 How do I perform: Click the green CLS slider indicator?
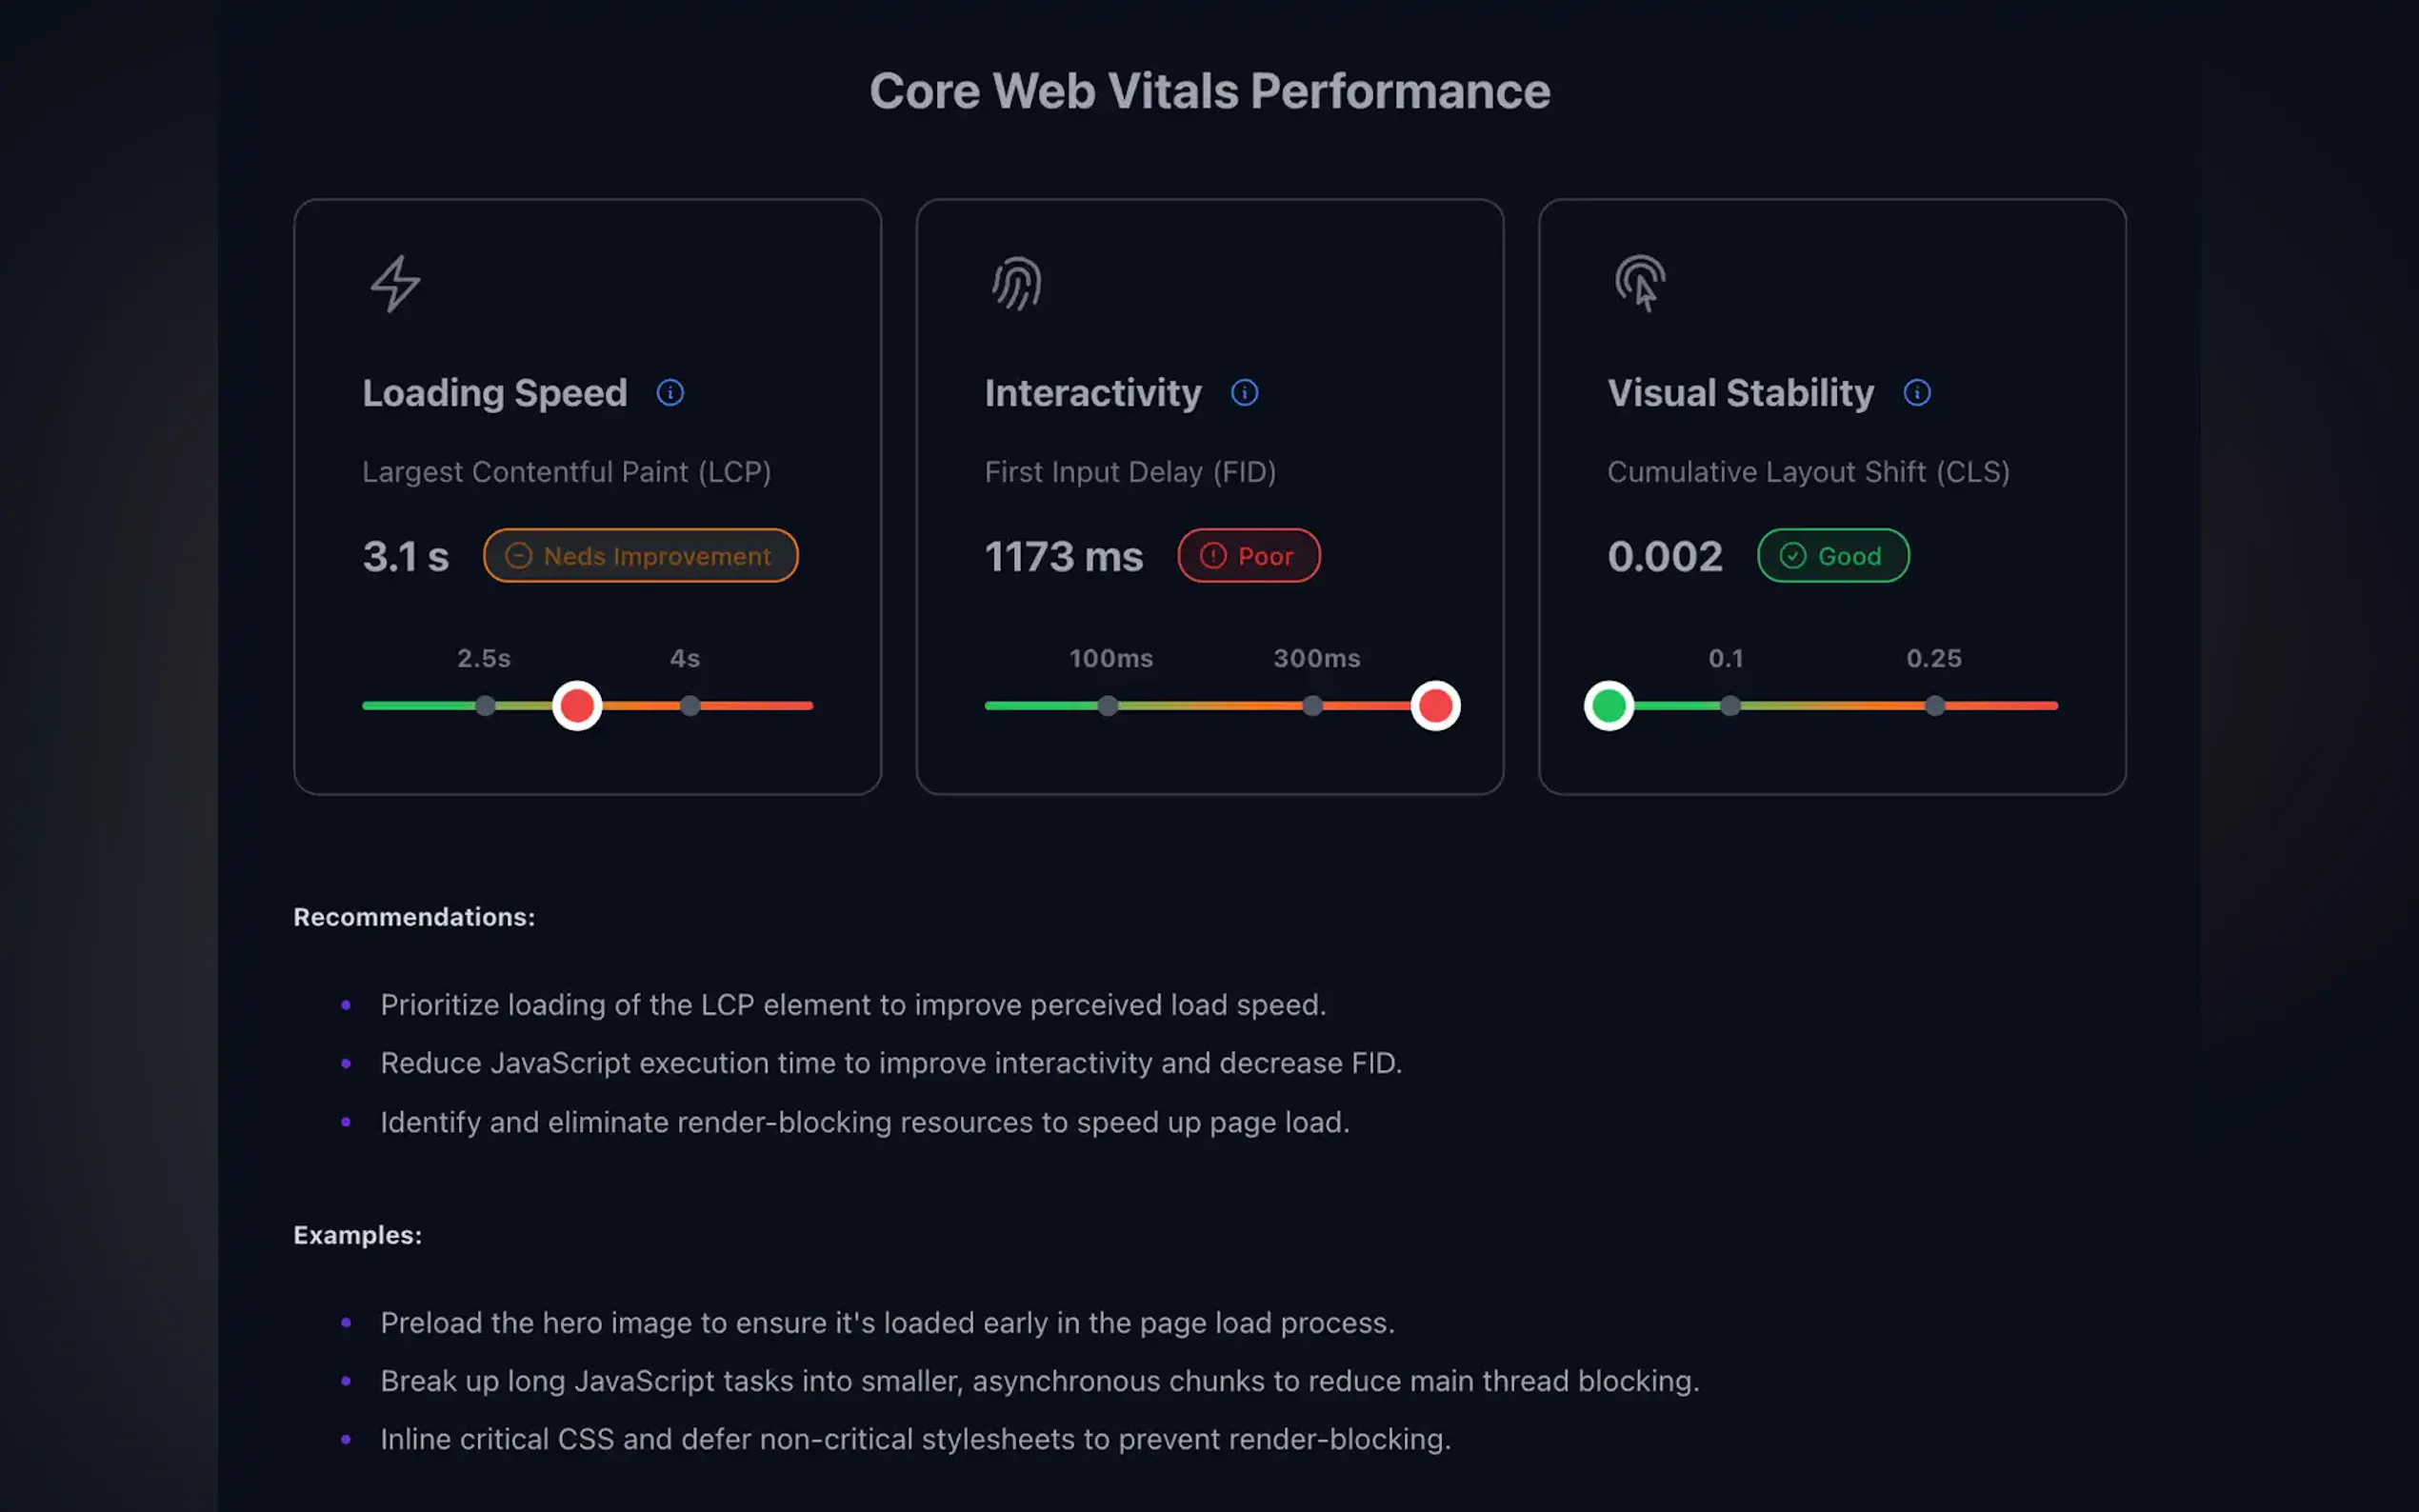(1608, 706)
